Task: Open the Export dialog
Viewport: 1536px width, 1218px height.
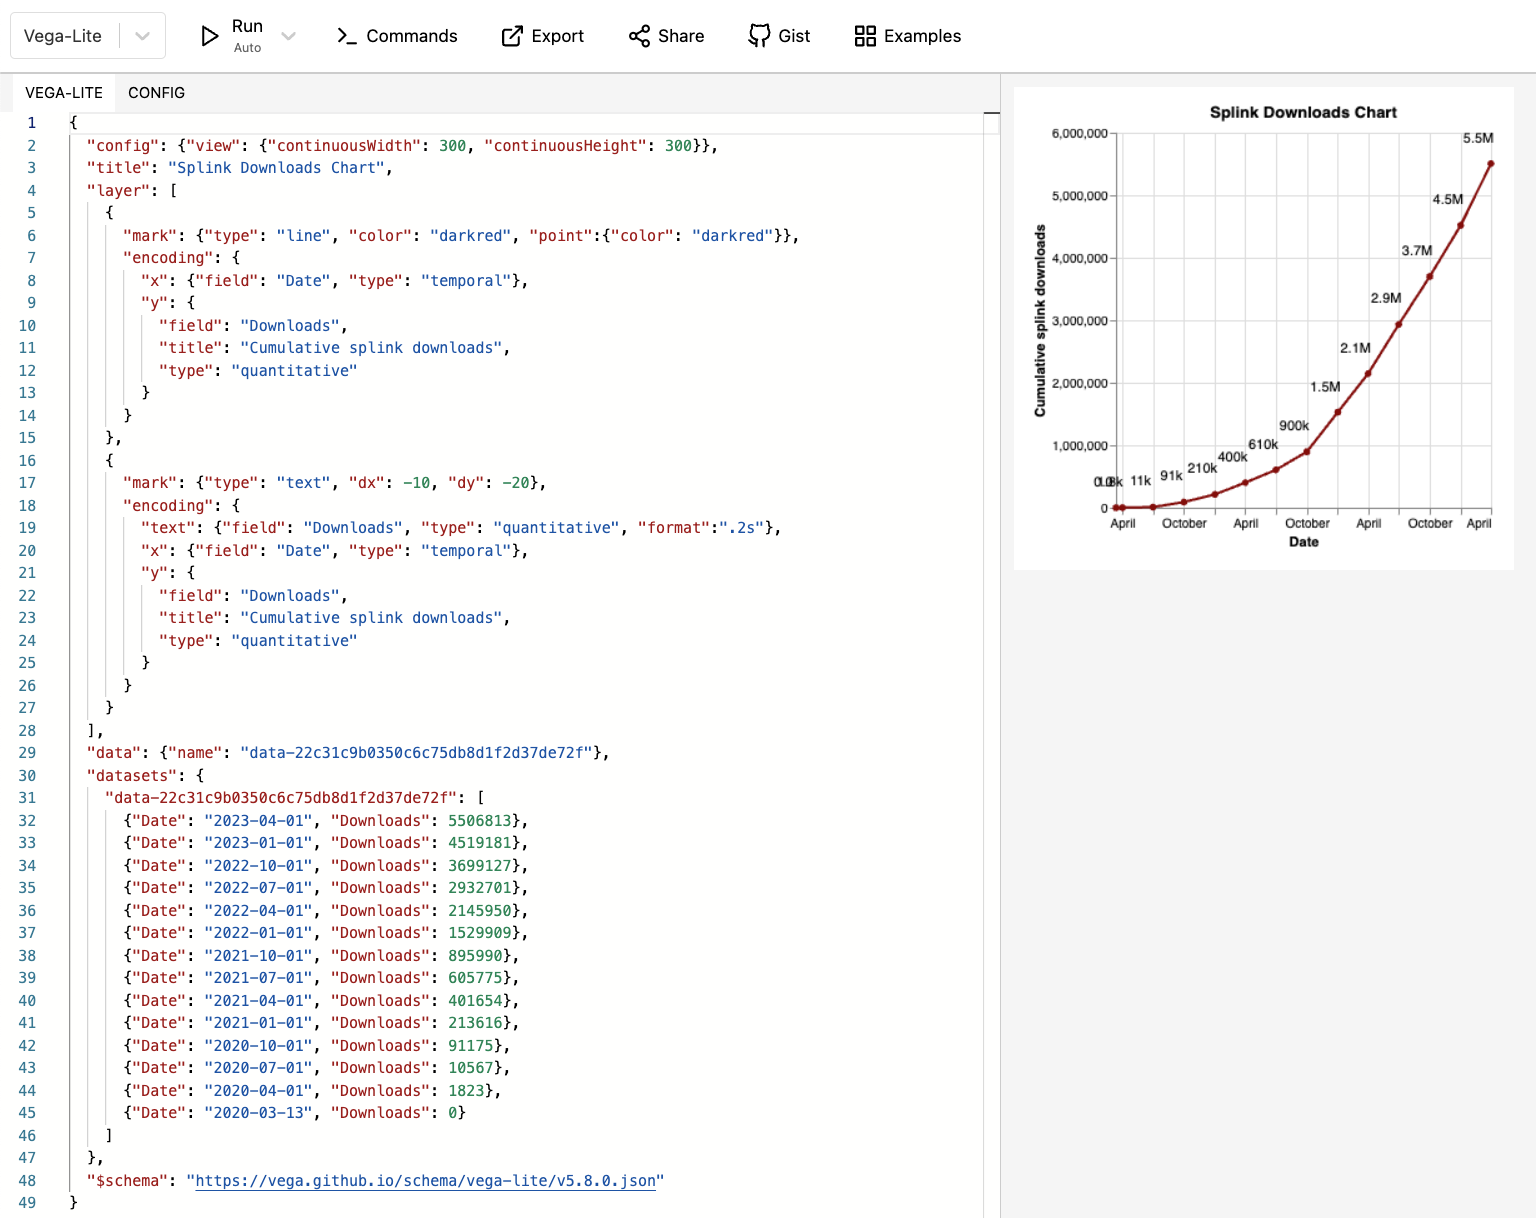Action: (x=542, y=36)
